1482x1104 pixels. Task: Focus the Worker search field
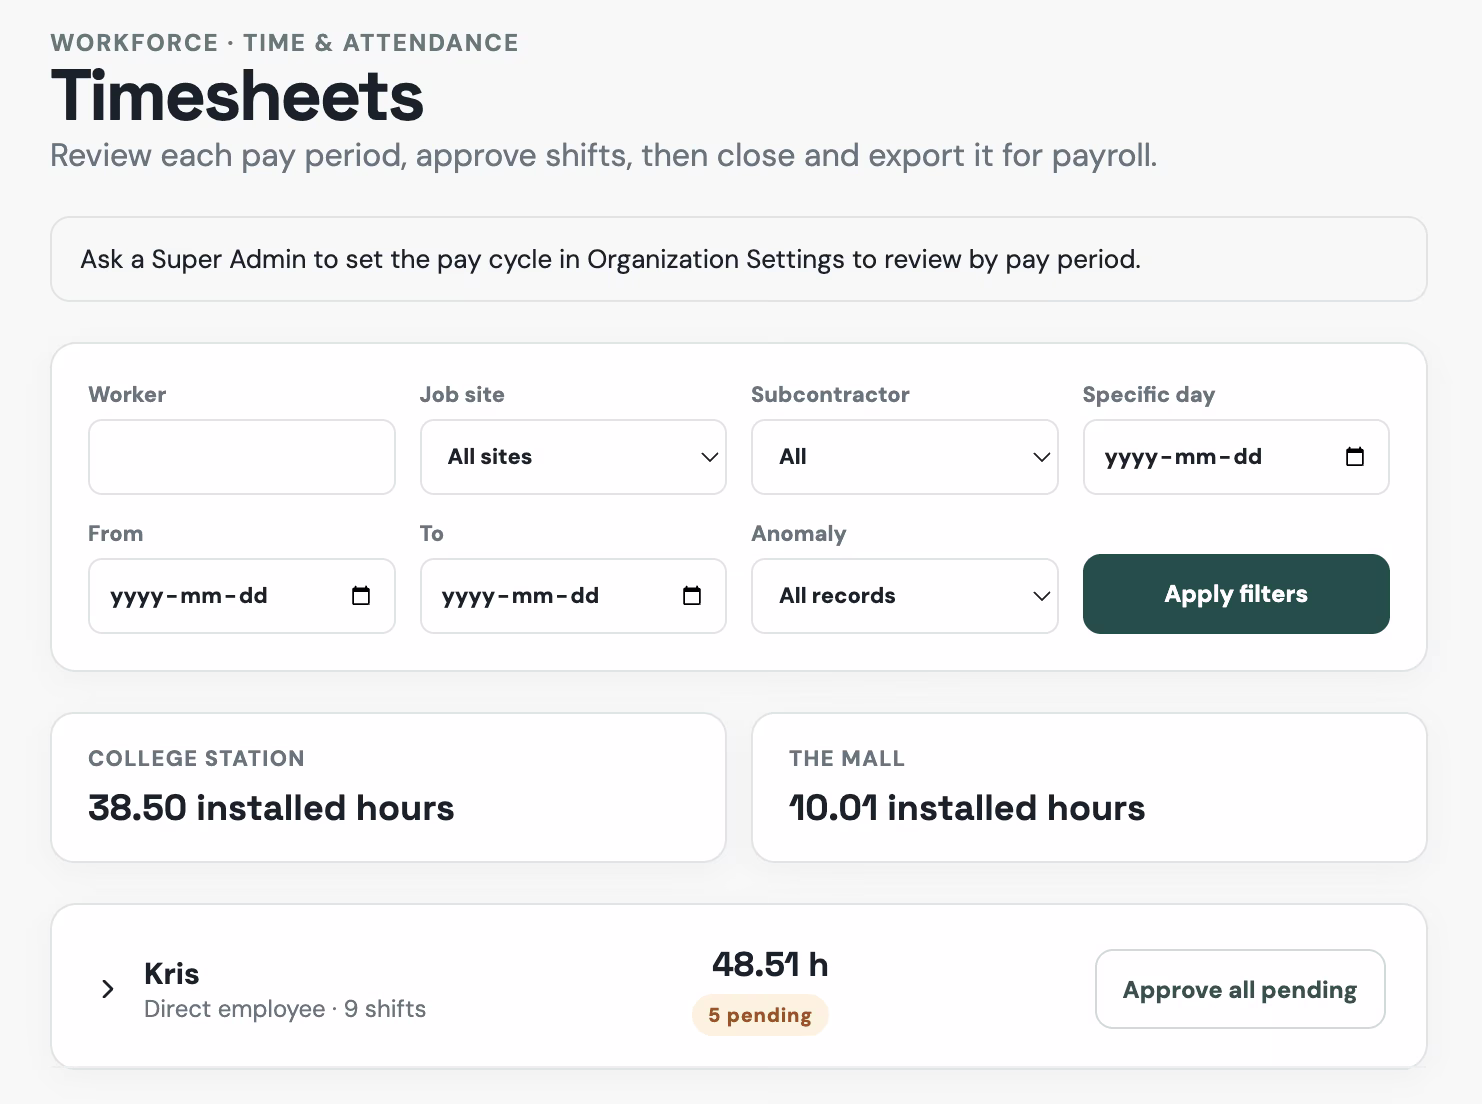tap(242, 457)
